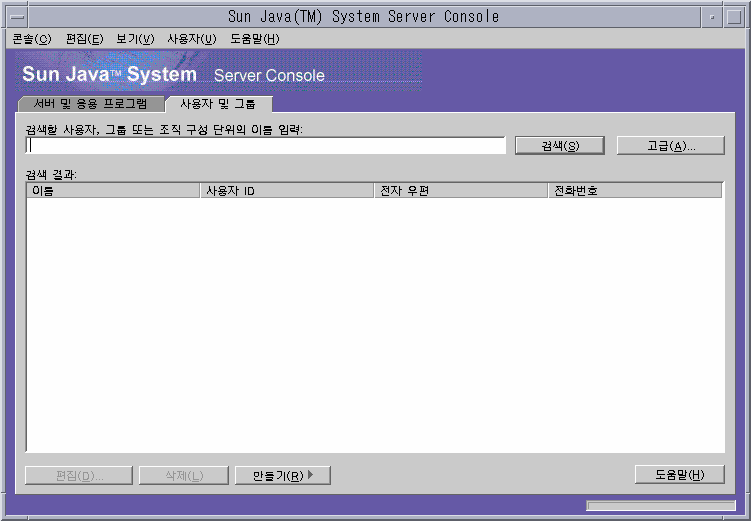This screenshot has width=751, height=521.
Task: Click the 사용자 ID column header
Action: 287,191
